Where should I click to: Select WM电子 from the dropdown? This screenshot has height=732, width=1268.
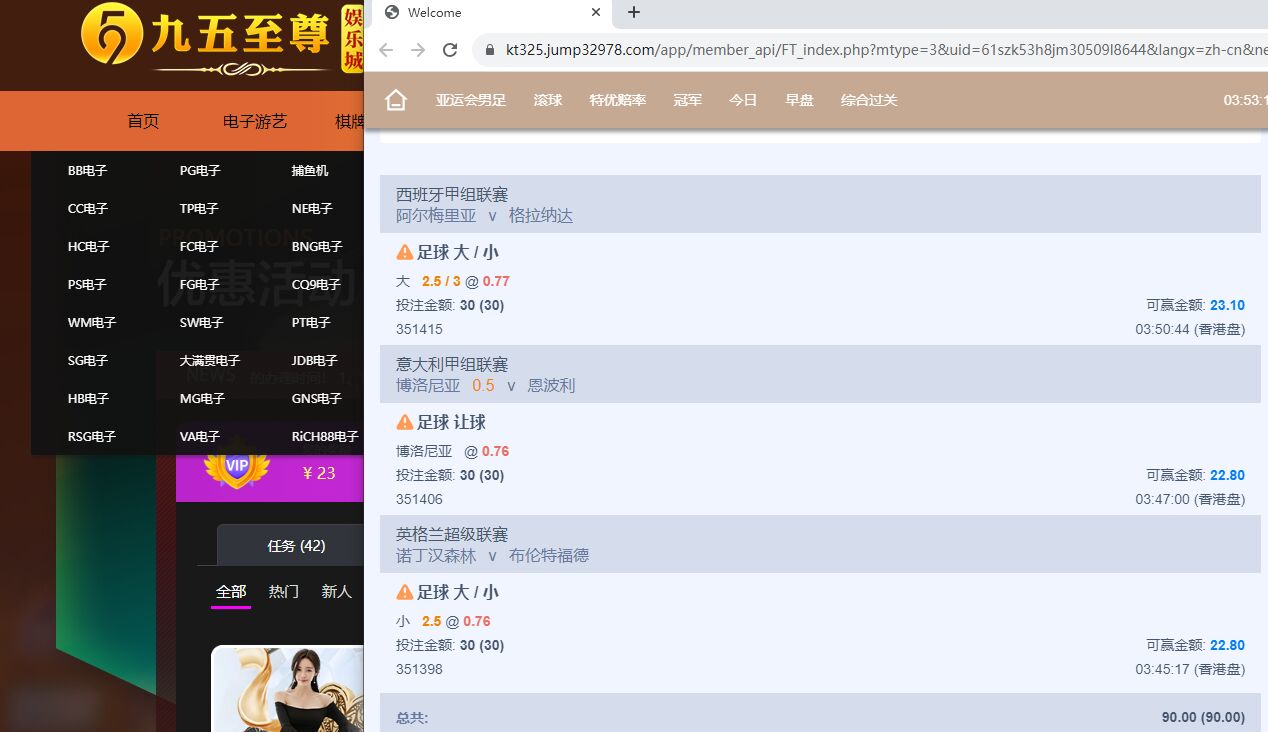pyautogui.click(x=92, y=323)
